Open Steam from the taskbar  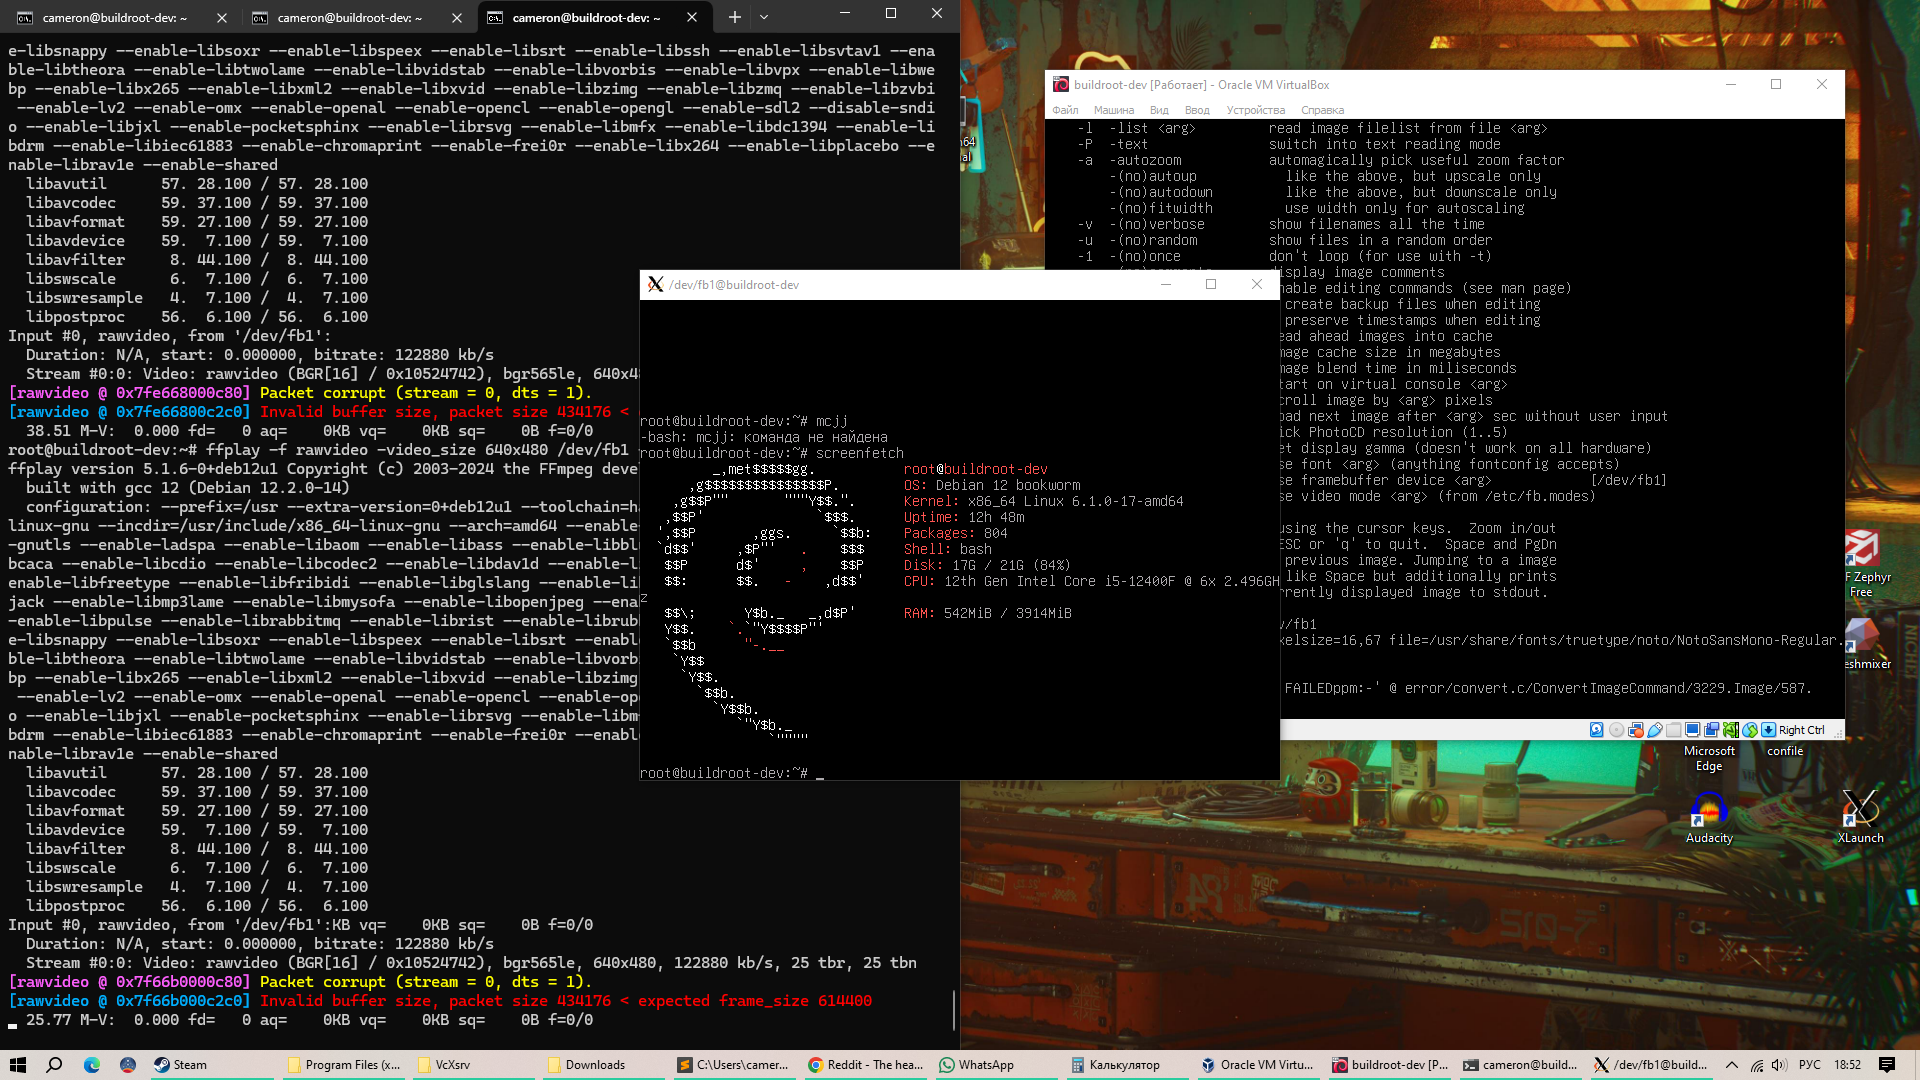(181, 1065)
